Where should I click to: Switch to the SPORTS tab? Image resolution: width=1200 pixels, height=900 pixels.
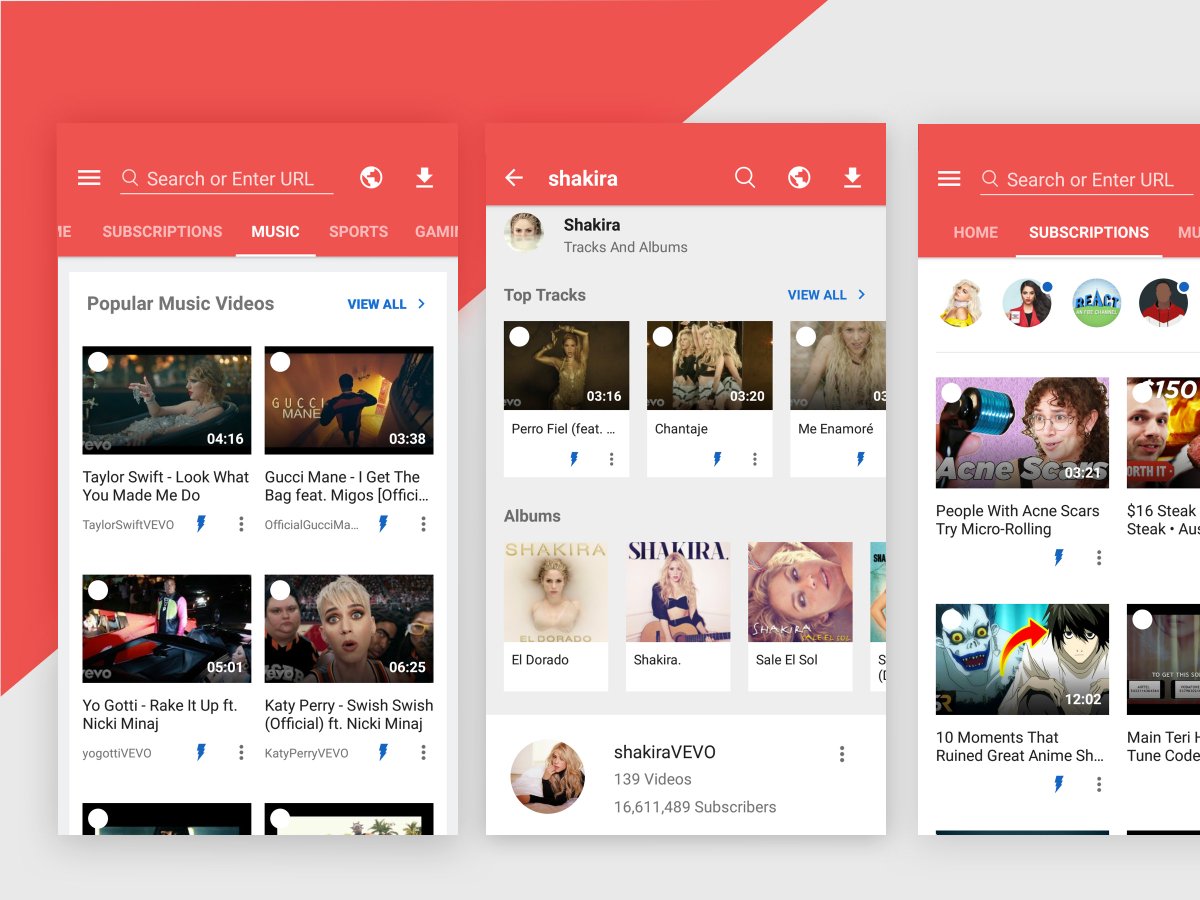(x=358, y=231)
